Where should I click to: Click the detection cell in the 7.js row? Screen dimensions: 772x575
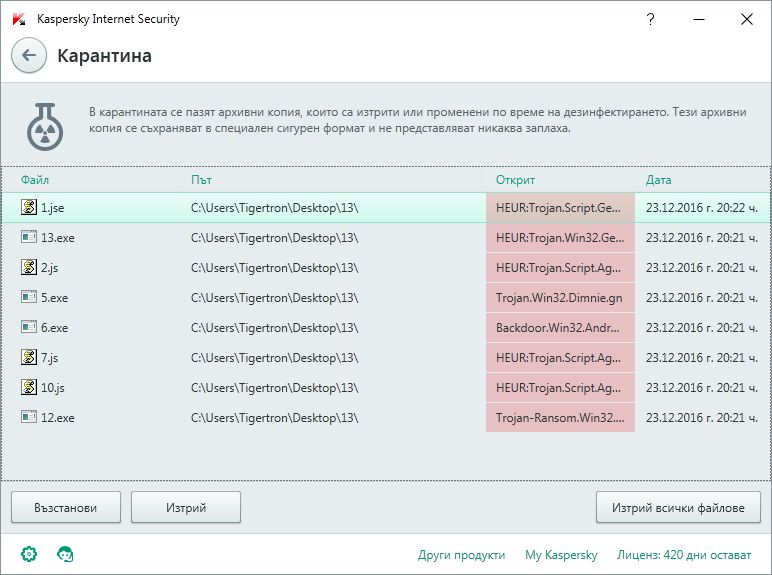(x=560, y=357)
